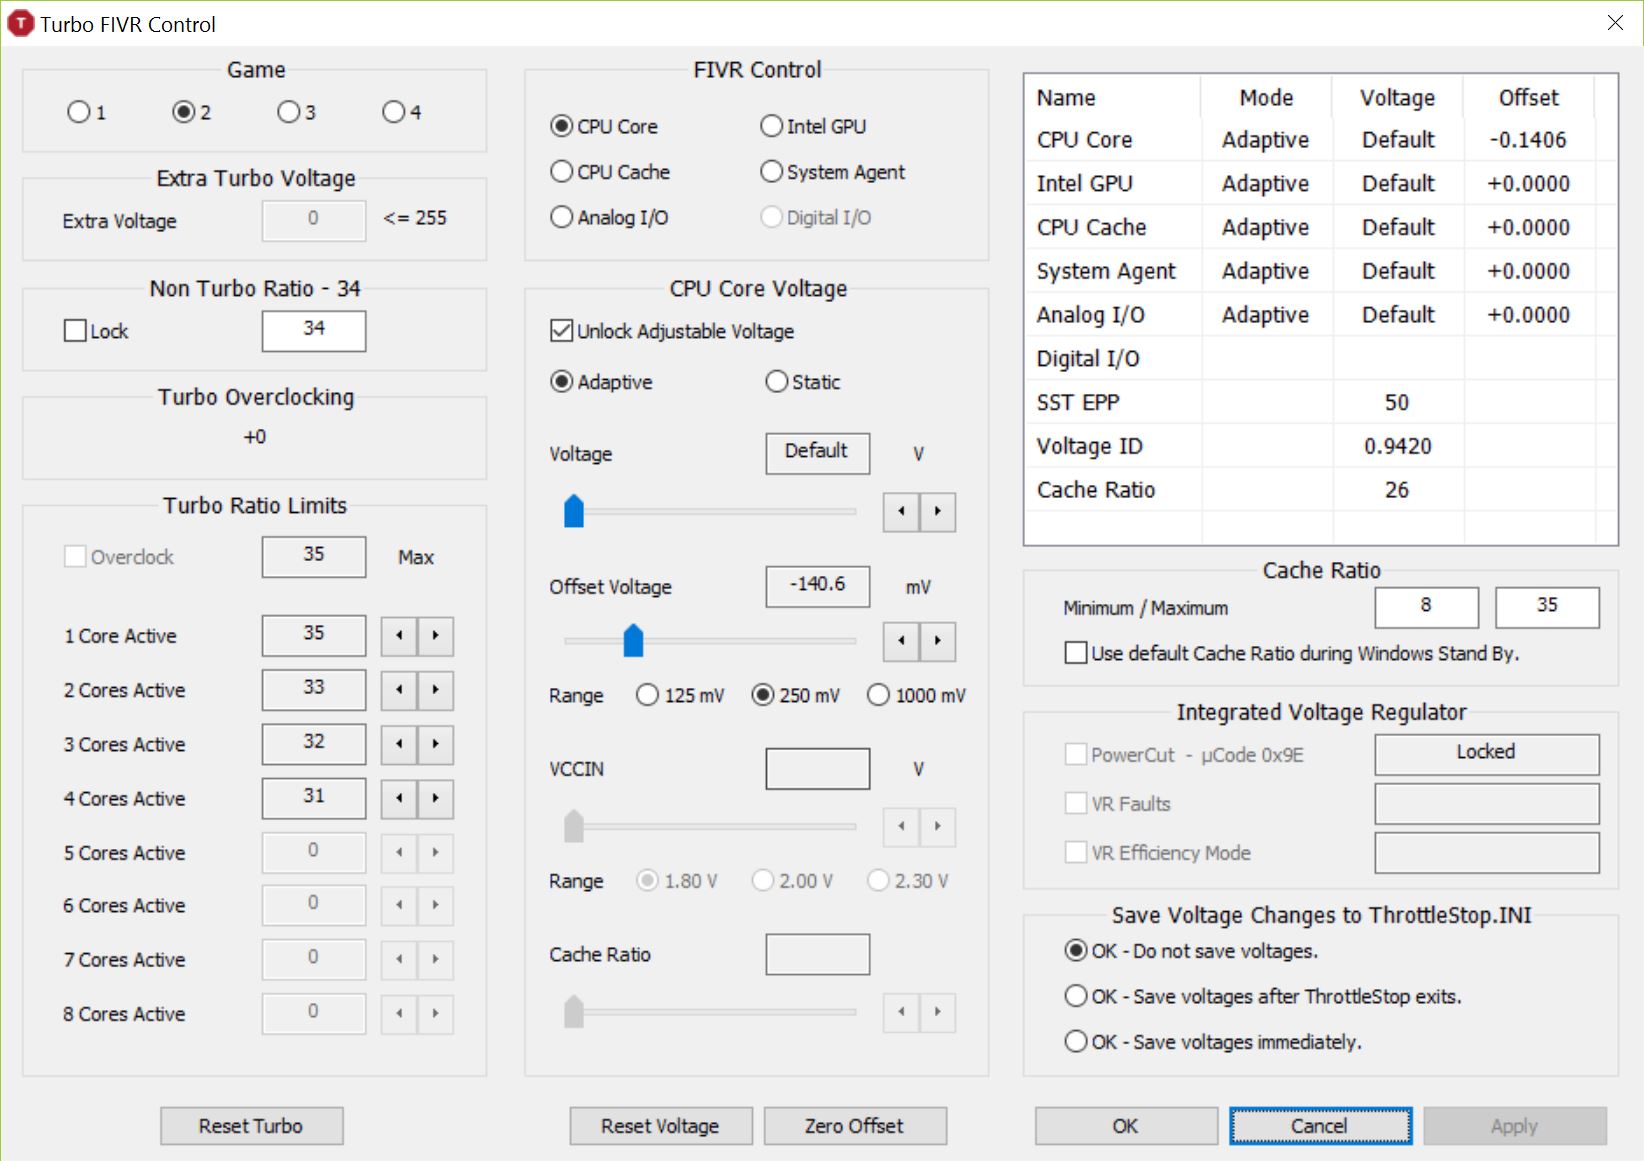Image resolution: width=1644 pixels, height=1161 pixels.
Task: Click Zero Offset button
Action: click(x=855, y=1126)
